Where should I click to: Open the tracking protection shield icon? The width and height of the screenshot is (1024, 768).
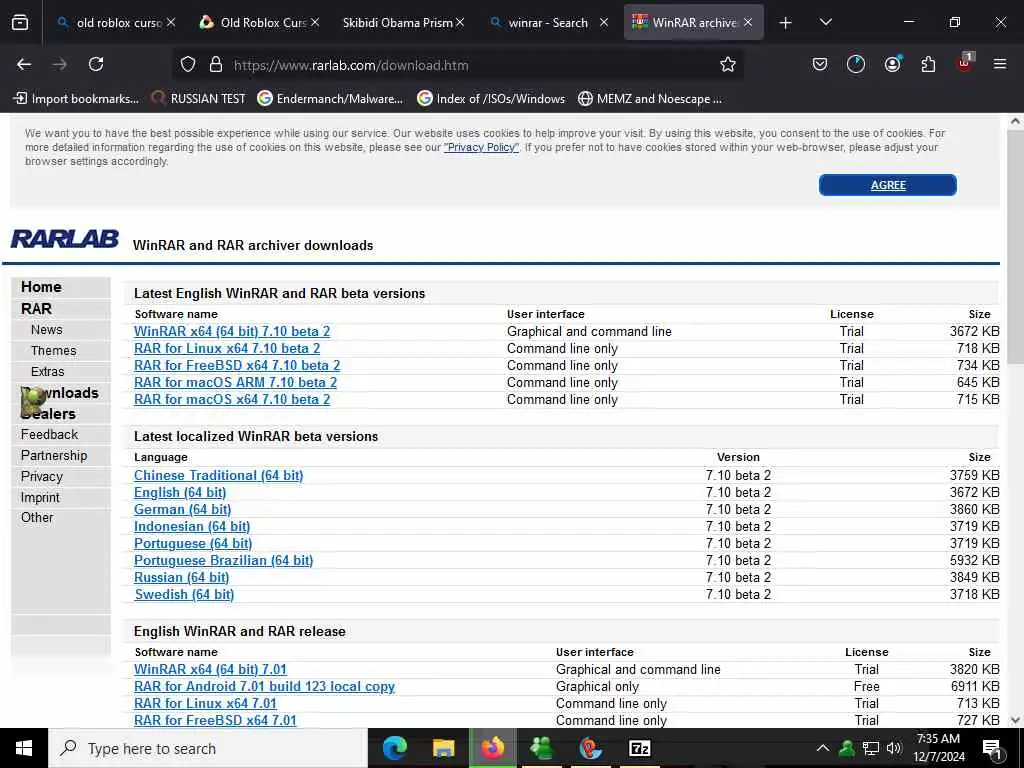(188, 64)
